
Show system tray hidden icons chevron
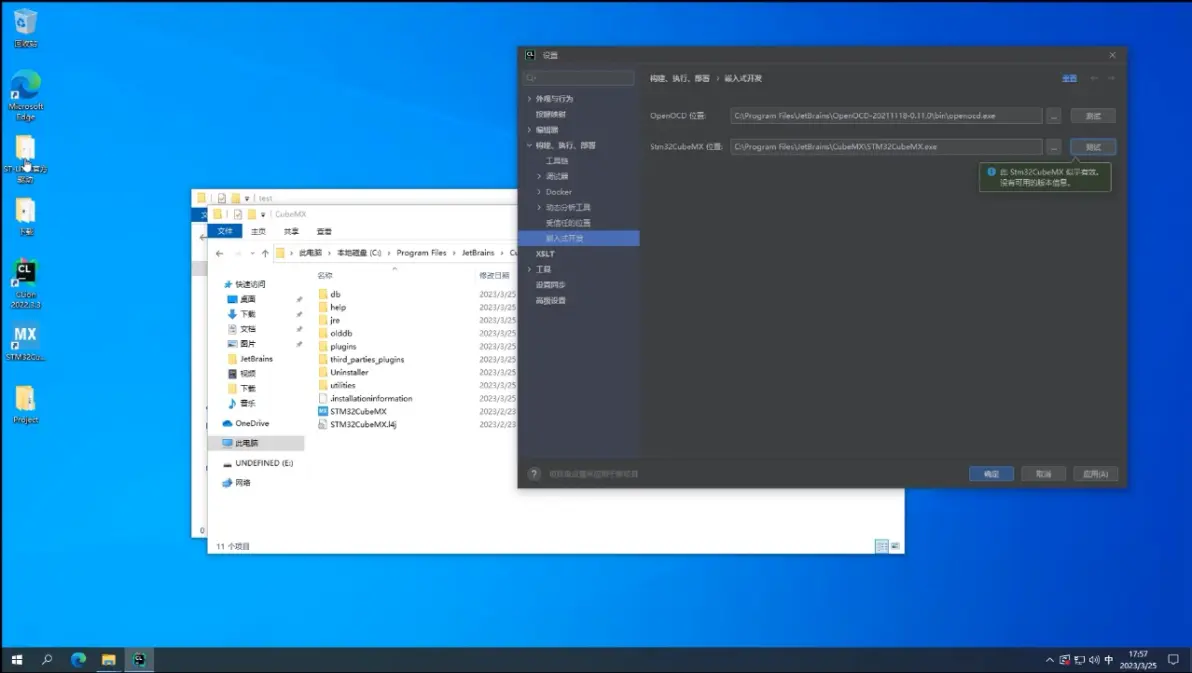(x=1049, y=660)
